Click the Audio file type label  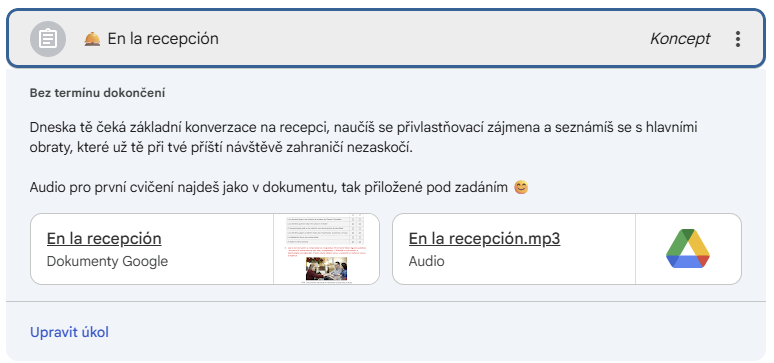click(x=426, y=261)
